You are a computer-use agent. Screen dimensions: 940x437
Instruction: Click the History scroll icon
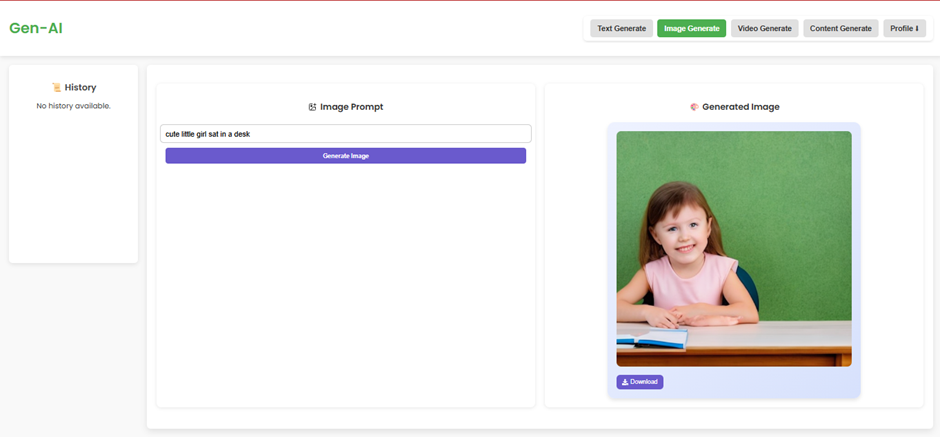click(x=56, y=88)
